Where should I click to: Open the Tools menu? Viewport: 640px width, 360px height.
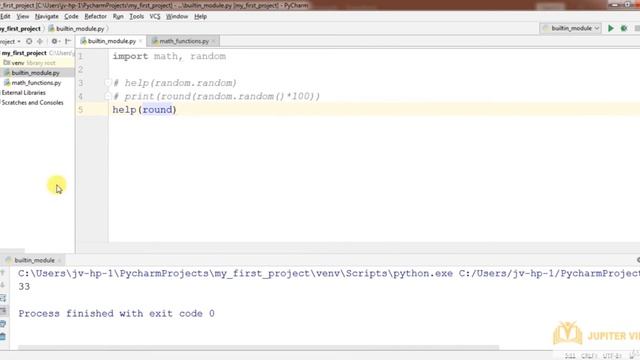(136, 16)
